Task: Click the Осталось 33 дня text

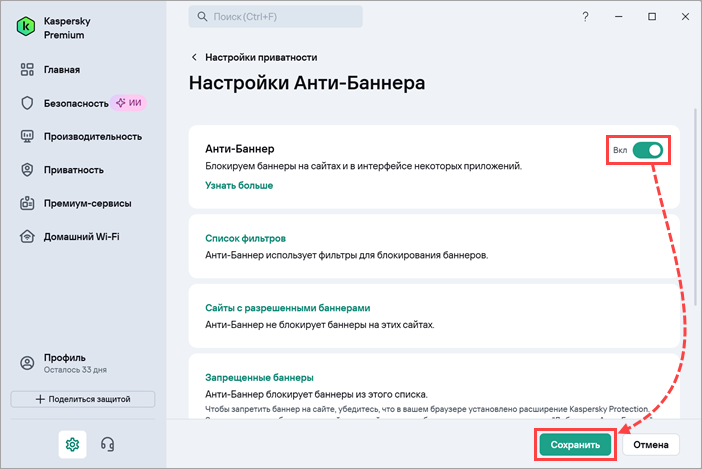Action: 75,370
